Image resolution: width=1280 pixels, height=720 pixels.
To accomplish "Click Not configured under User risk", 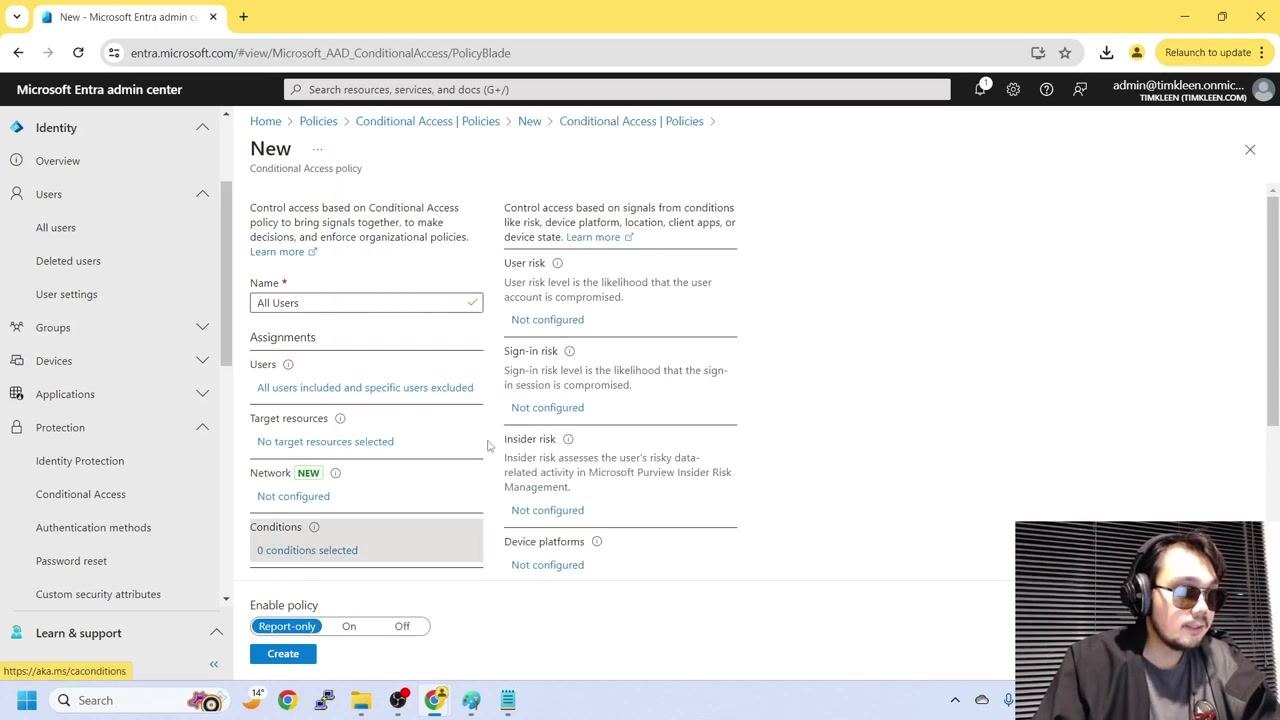I will click(x=547, y=319).
